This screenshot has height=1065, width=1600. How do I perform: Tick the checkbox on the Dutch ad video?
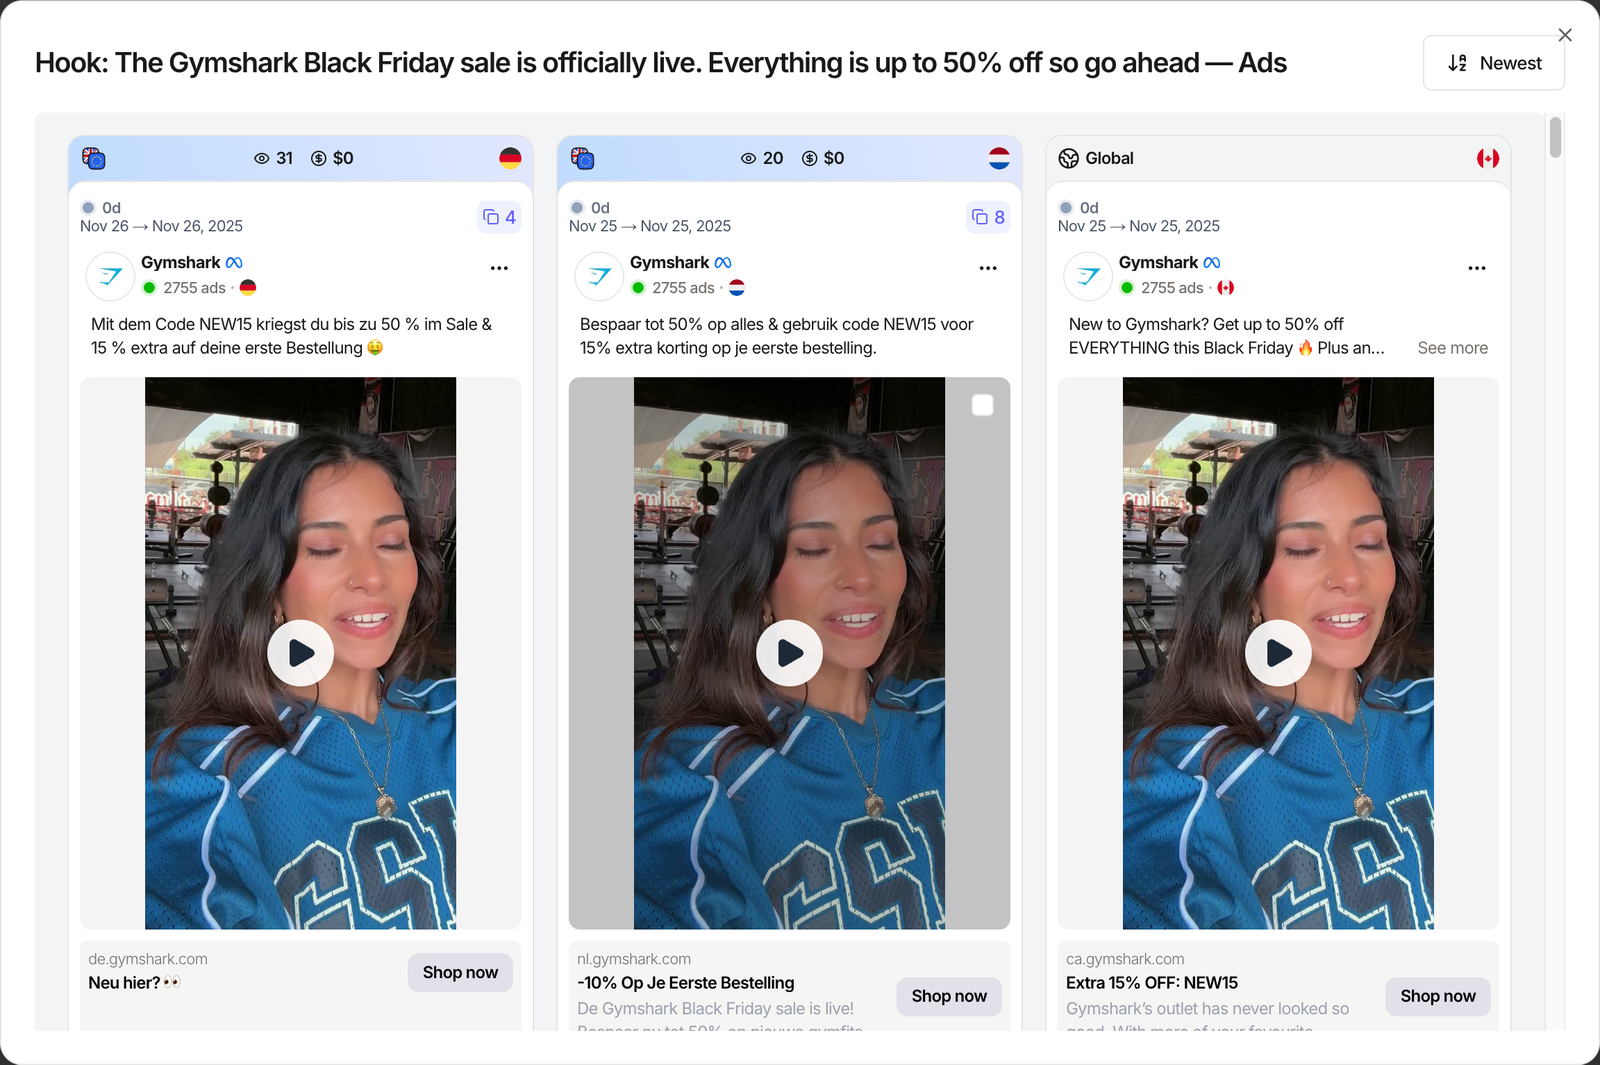[x=983, y=405]
